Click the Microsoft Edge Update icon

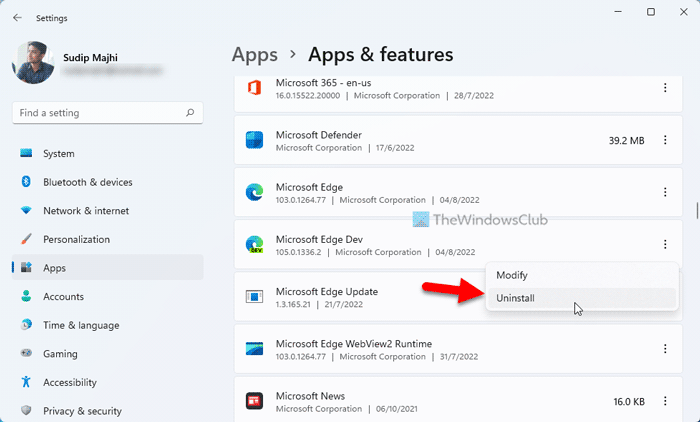[254, 297]
